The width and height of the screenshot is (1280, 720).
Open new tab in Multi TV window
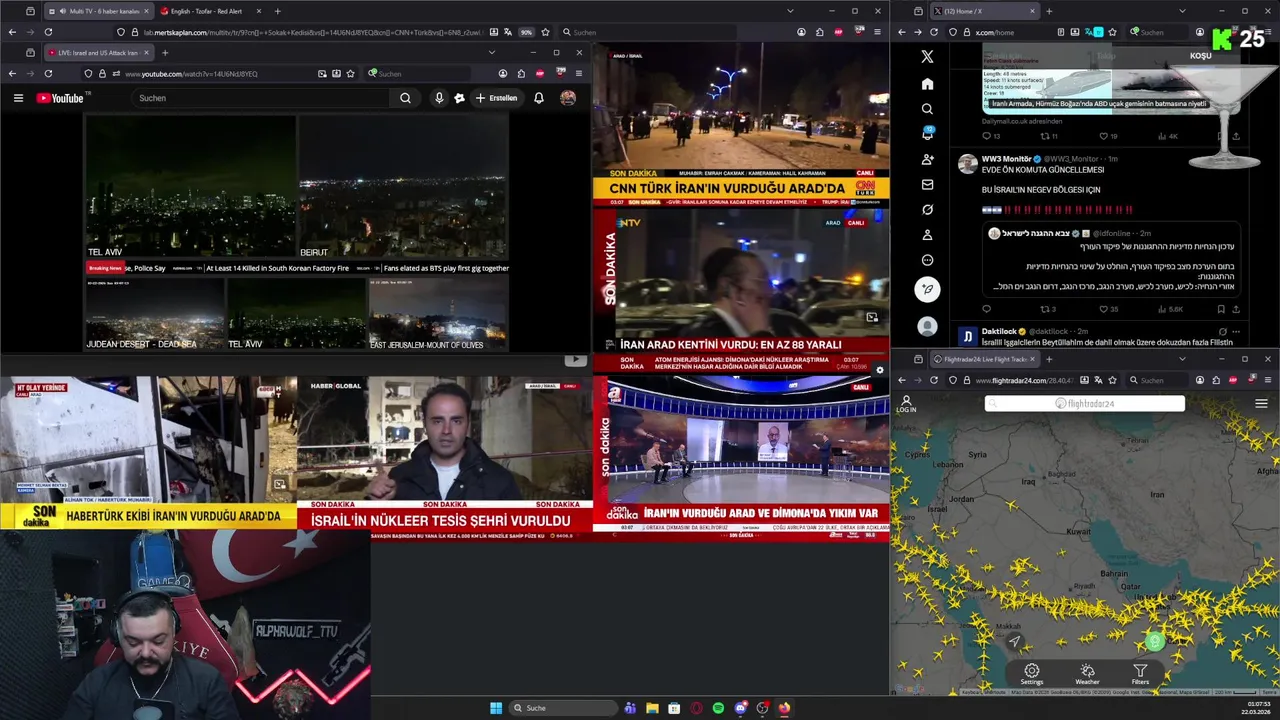(277, 11)
